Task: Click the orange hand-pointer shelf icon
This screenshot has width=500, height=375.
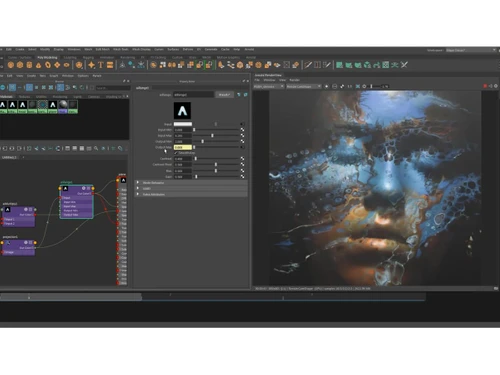Action: point(221,65)
